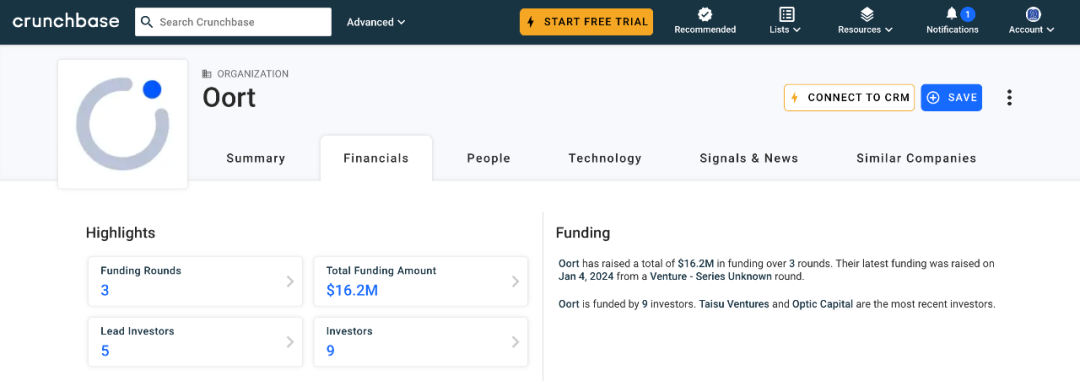Switch to the People tab
The width and height of the screenshot is (1080, 386).
(488, 158)
